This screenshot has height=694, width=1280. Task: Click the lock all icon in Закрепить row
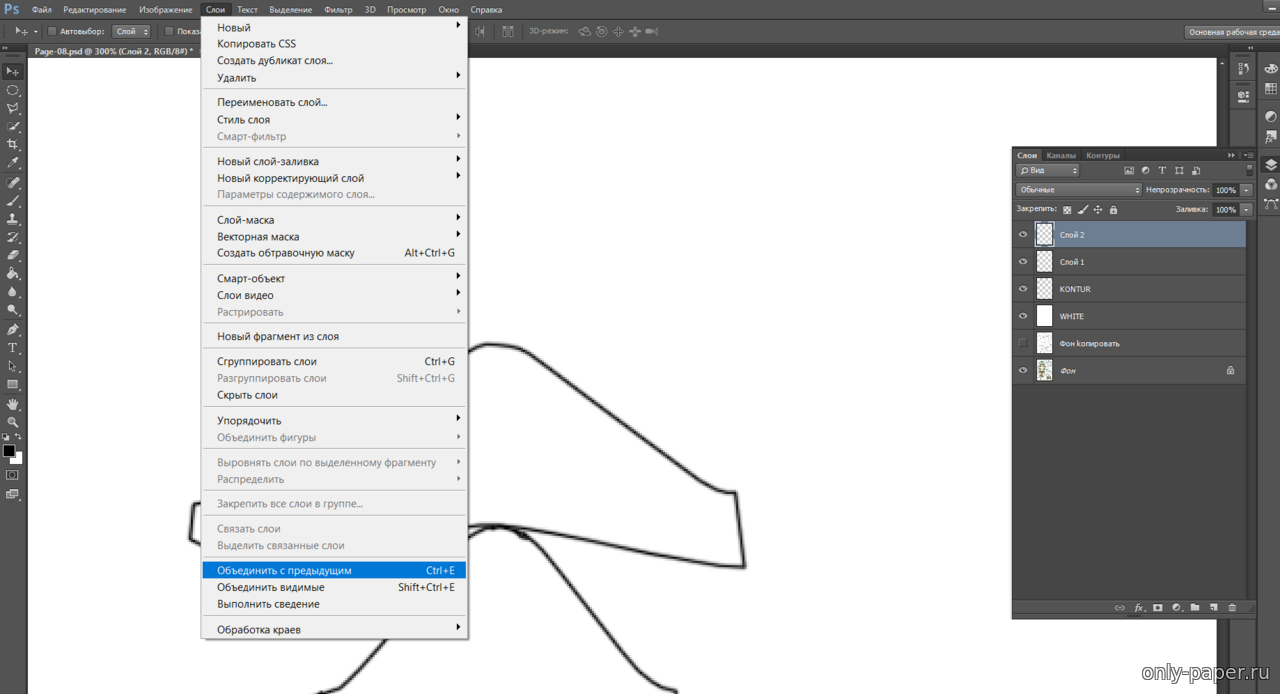coord(1113,210)
